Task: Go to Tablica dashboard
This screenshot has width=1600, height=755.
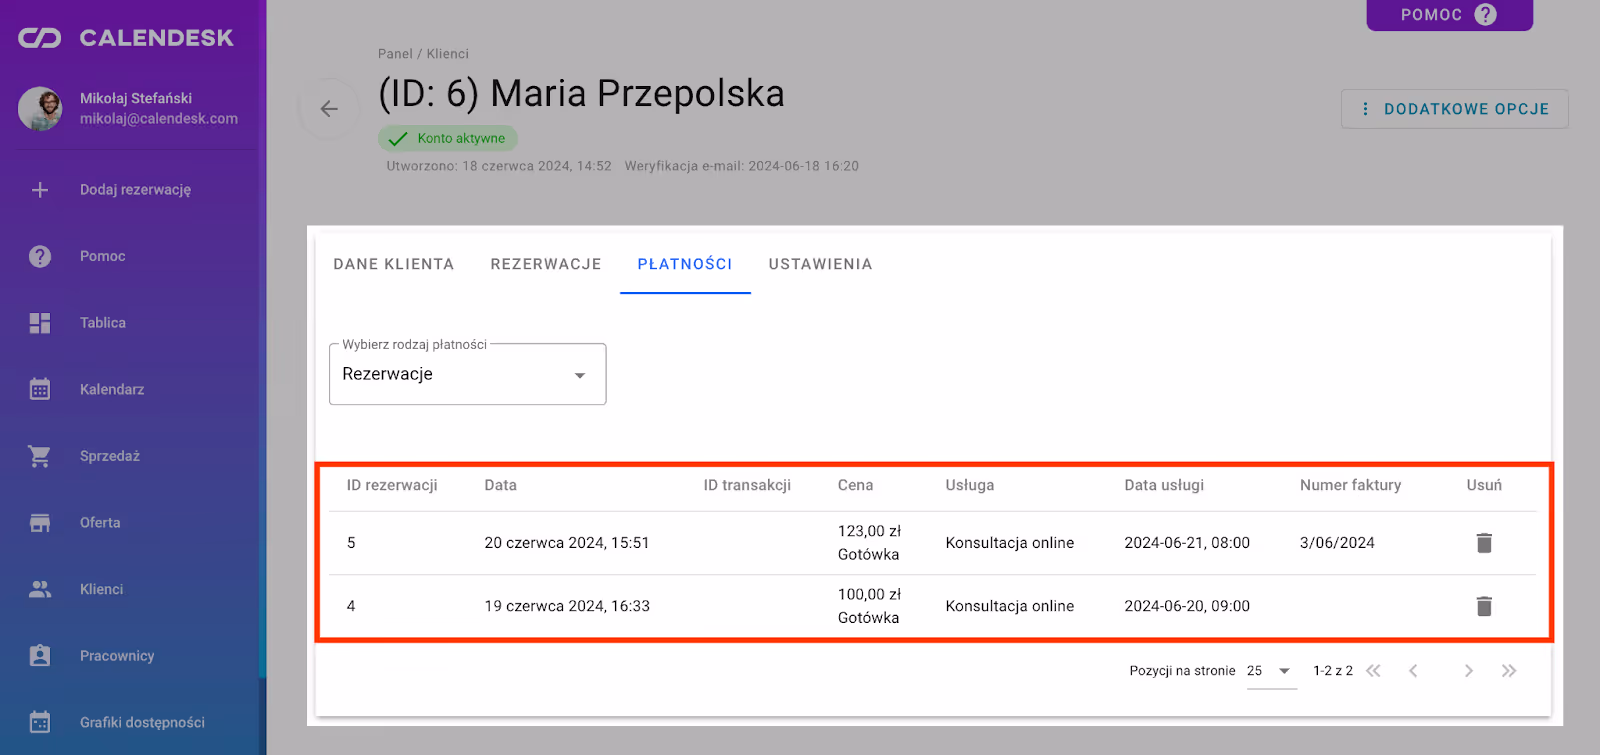Action: 102,323
